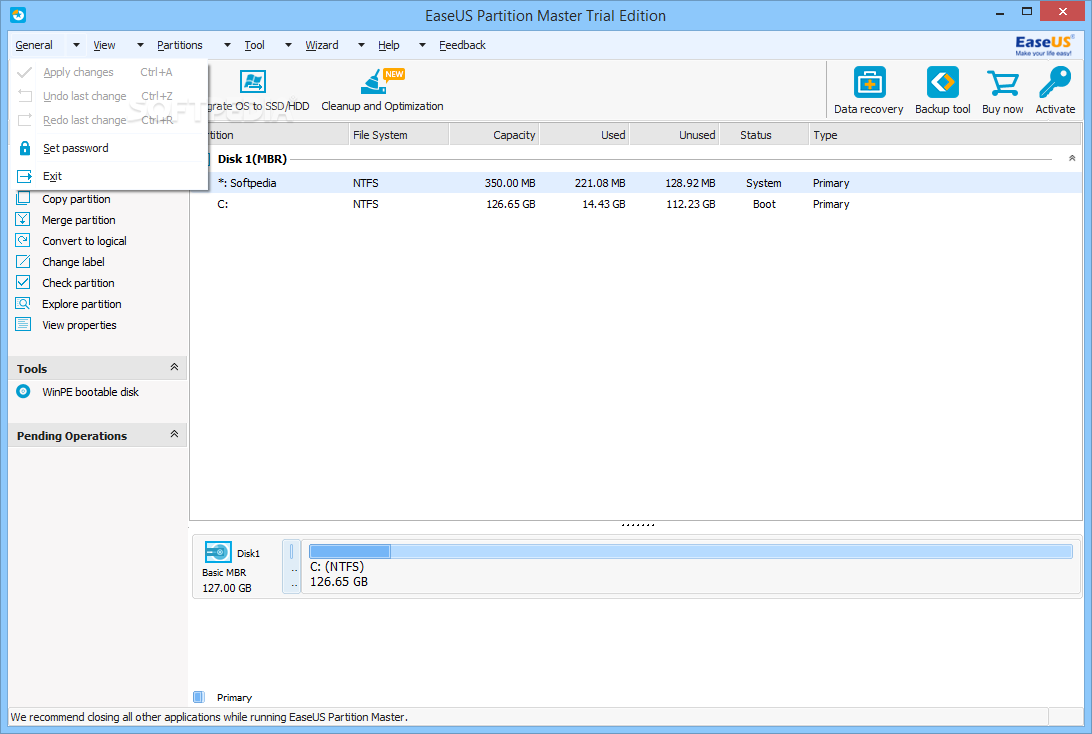Click View properties in sidebar
Image resolution: width=1092 pixels, height=734 pixels.
coord(79,325)
